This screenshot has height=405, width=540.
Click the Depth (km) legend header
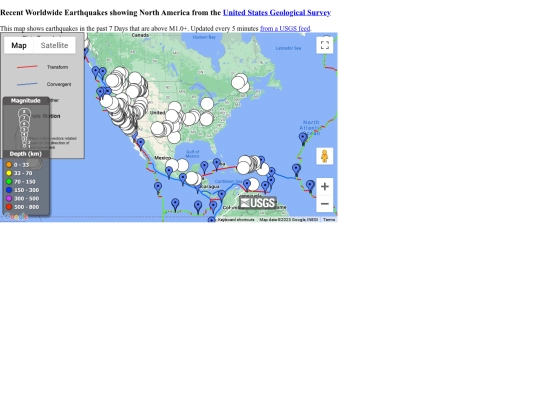pos(26,154)
